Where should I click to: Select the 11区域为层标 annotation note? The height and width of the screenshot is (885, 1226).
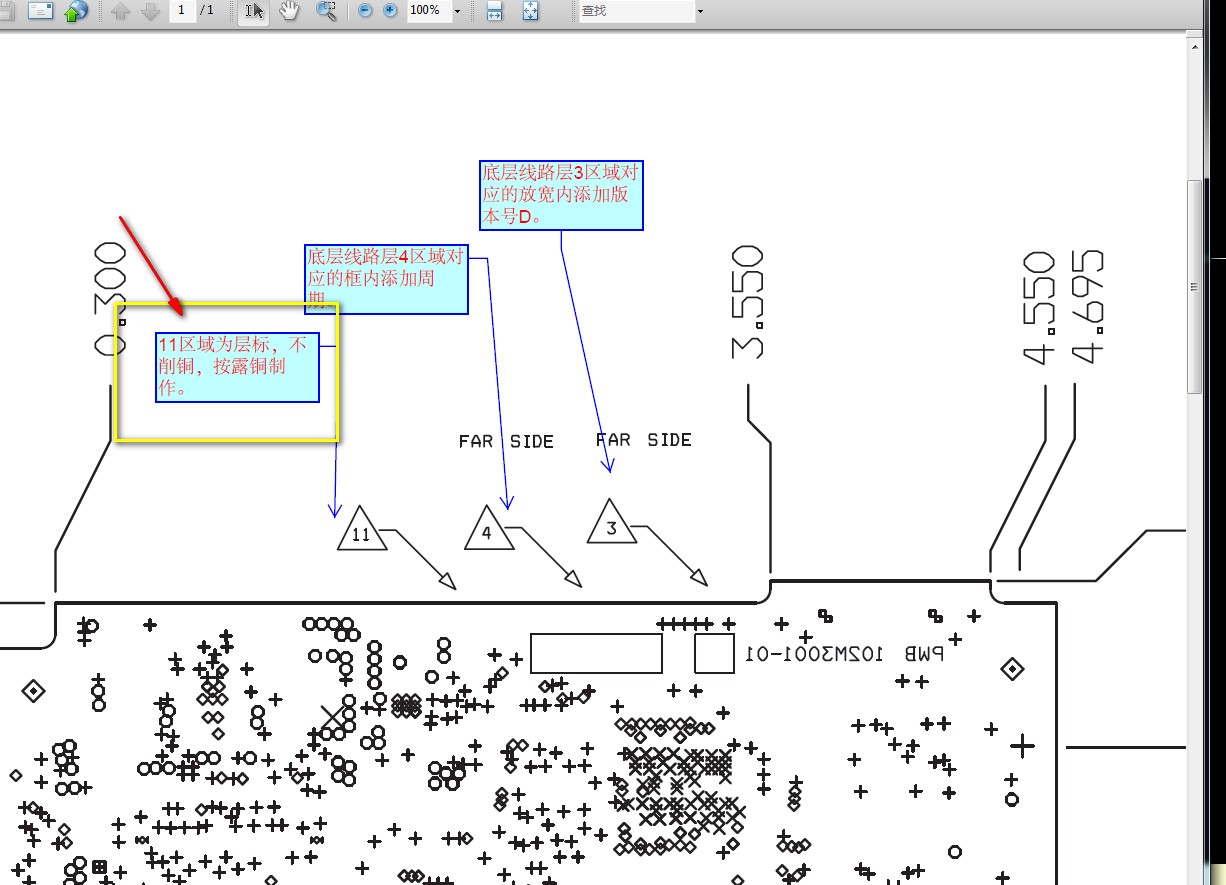(x=237, y=367)
